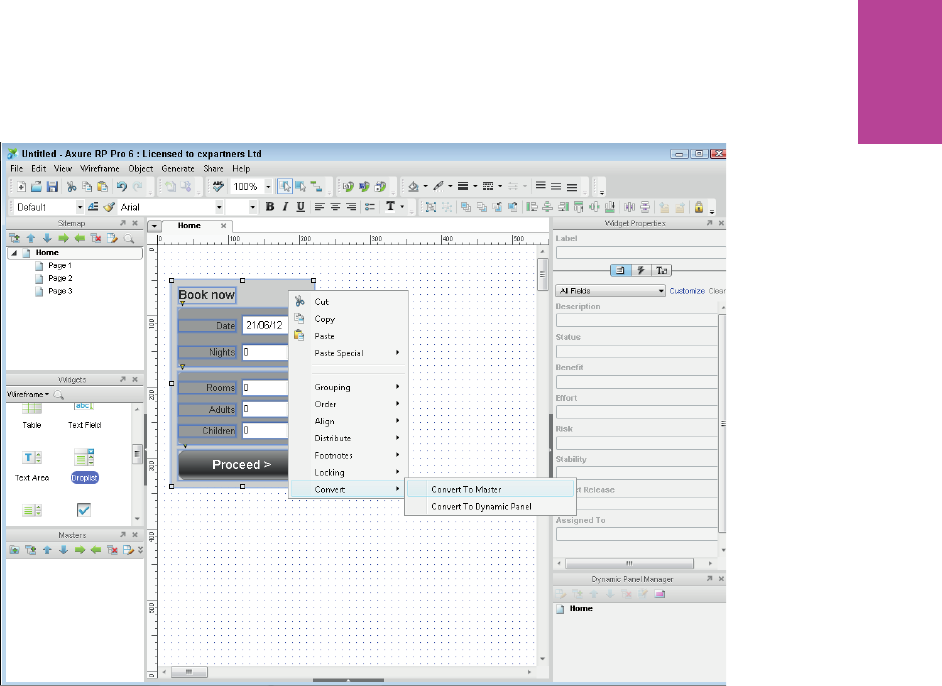Choose Convert To Dynamic Panel
The image size is (942, 686).
490,506
